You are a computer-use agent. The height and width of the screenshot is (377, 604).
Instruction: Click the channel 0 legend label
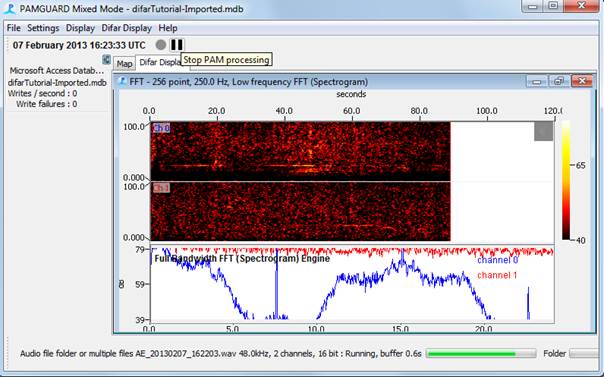coord(497,260)
